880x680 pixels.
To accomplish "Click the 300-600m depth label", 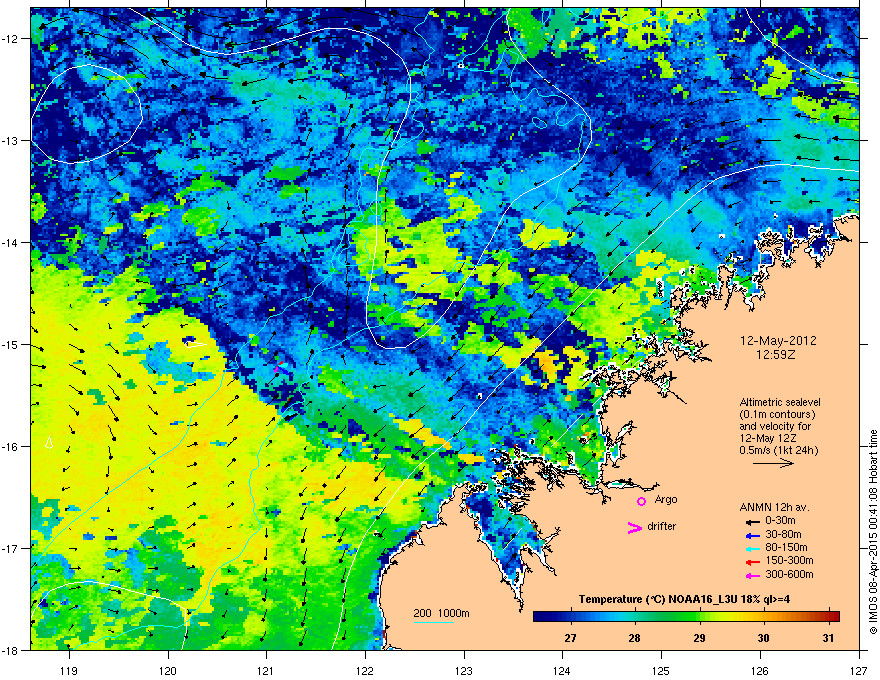I will [x=789, y=575].
